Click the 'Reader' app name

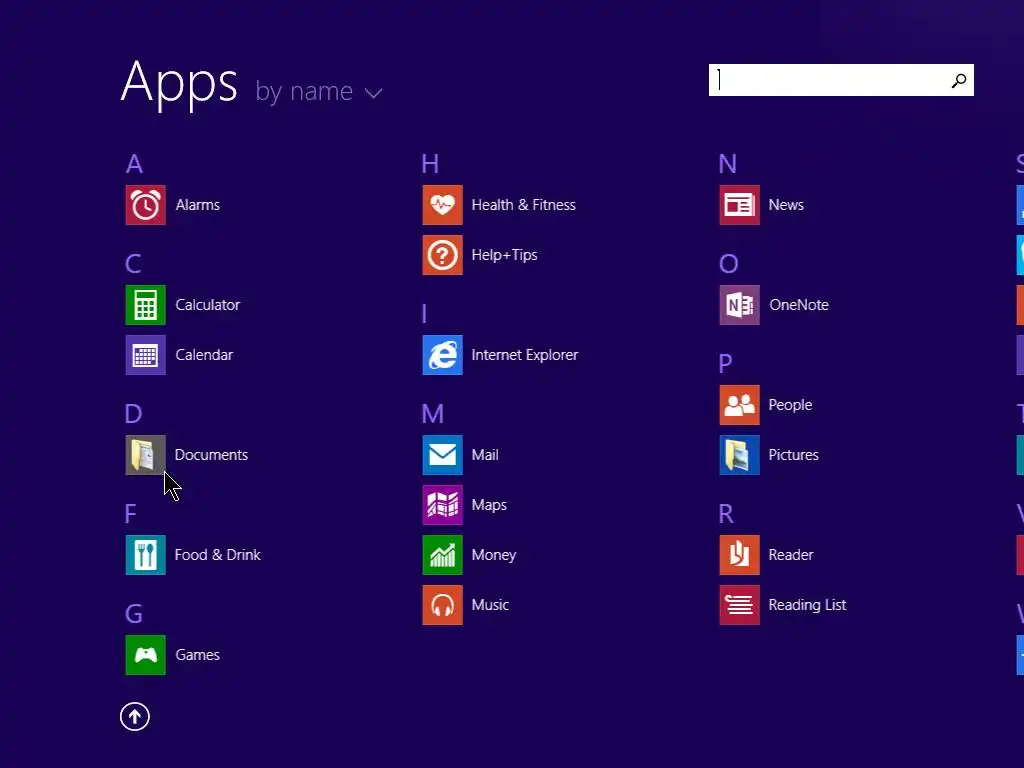tap(791, 555)
